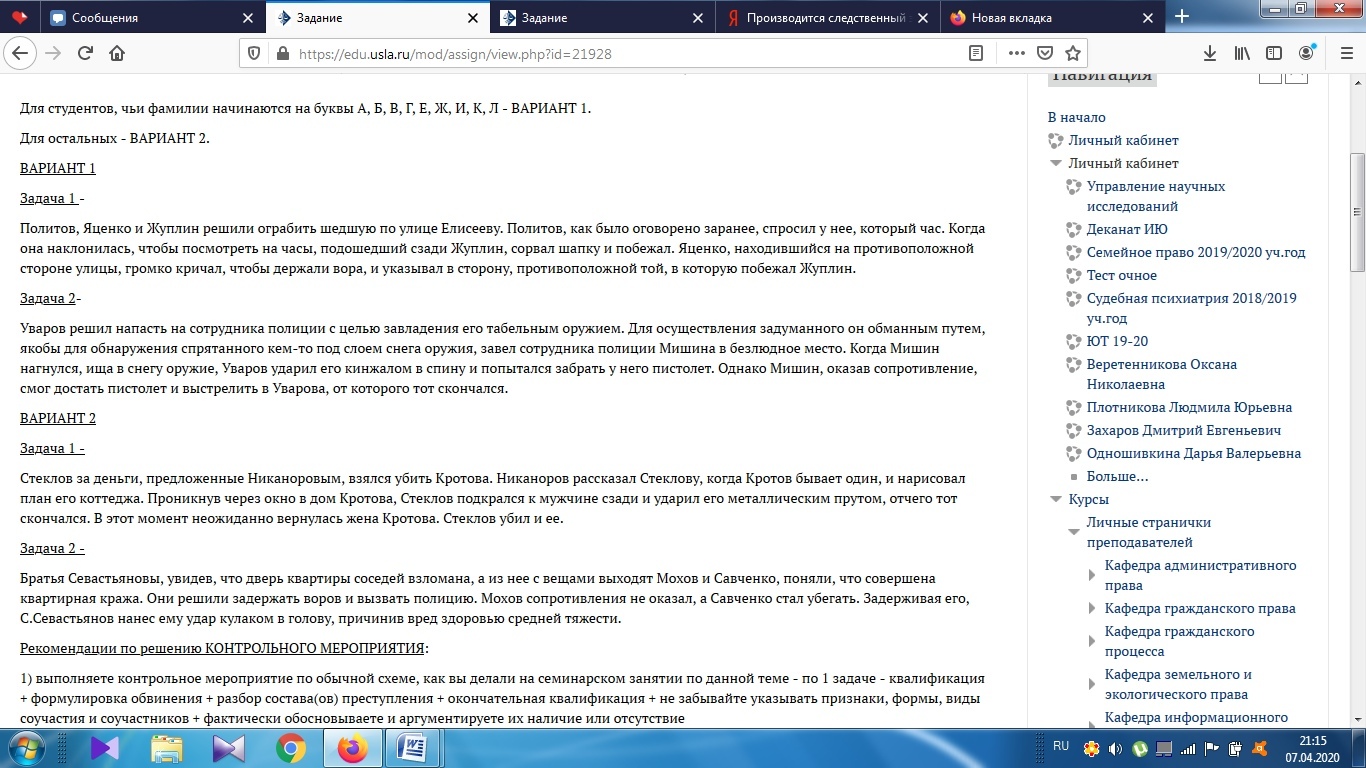Open the Firefox home page icon
This screenshot has height=768, width=1366.
click(x=117, y=53)
